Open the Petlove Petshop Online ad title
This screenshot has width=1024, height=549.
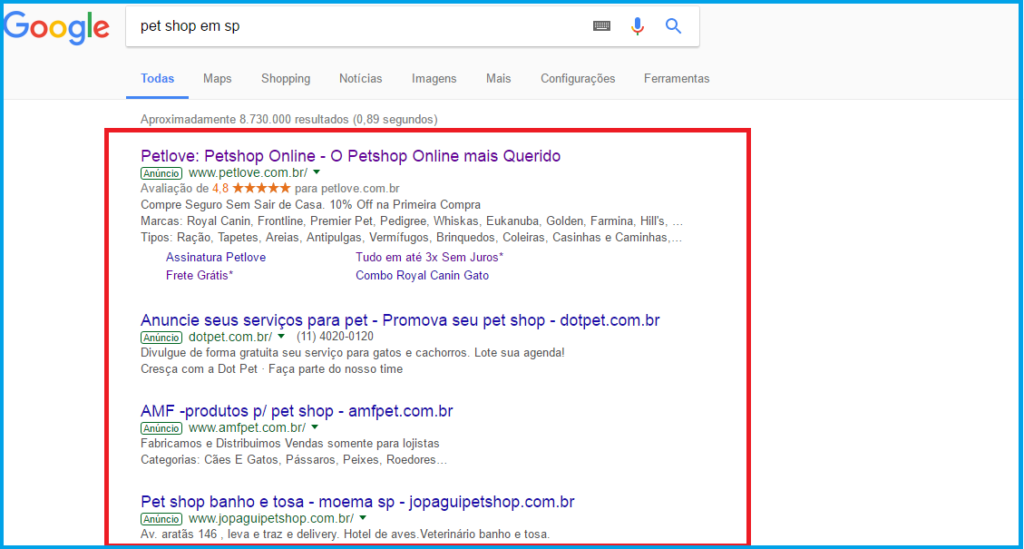coord(351,156)
